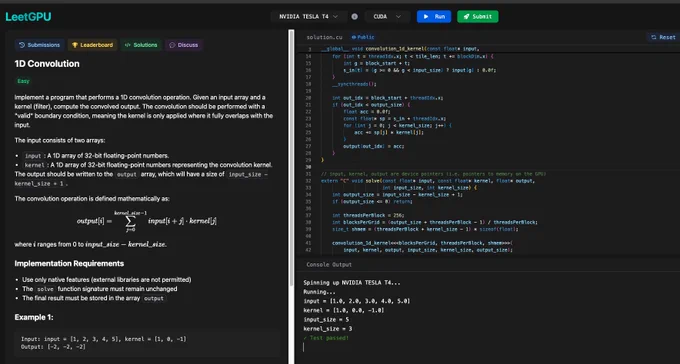Click the 'if (output_size <= 0) return;' line

(373, 201)
